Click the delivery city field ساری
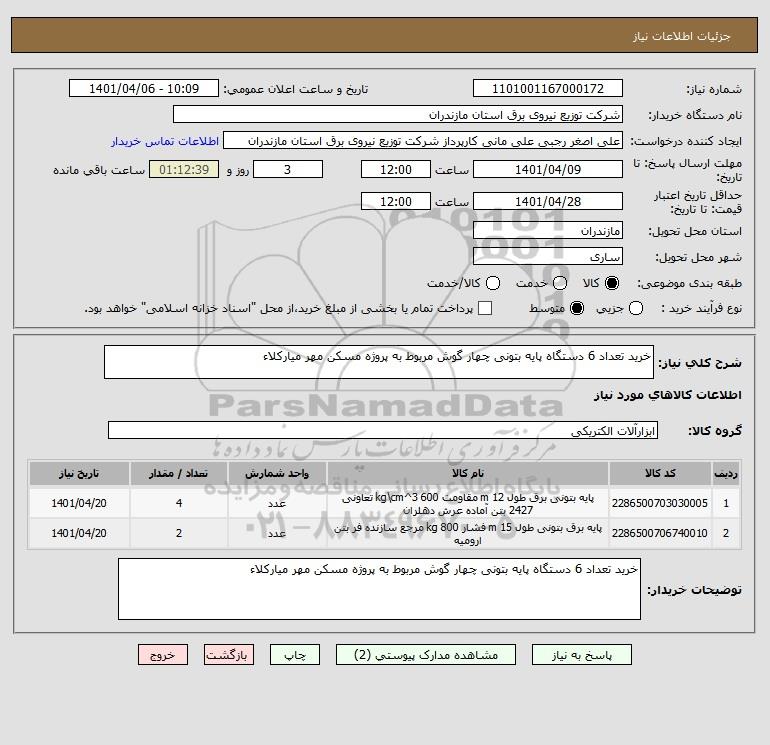This screenshot has width=770, height=745. (x=548, y=256)
